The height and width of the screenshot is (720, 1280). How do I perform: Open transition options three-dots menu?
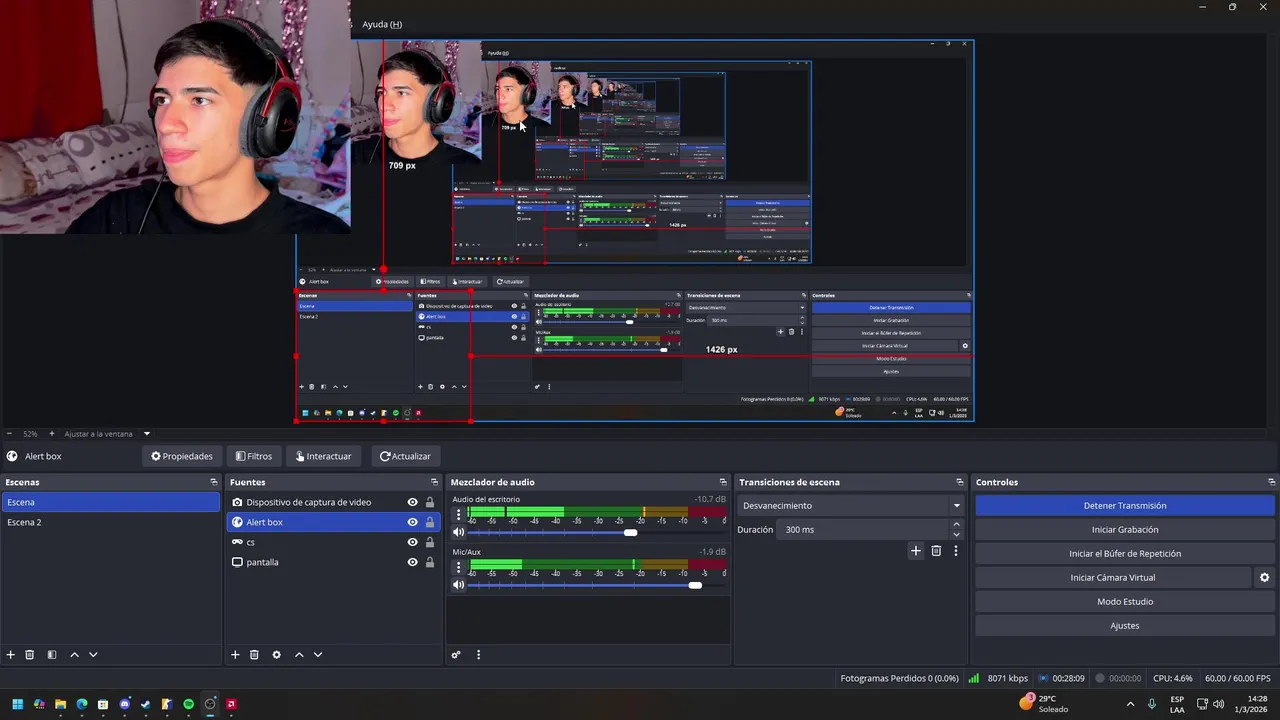956,551
